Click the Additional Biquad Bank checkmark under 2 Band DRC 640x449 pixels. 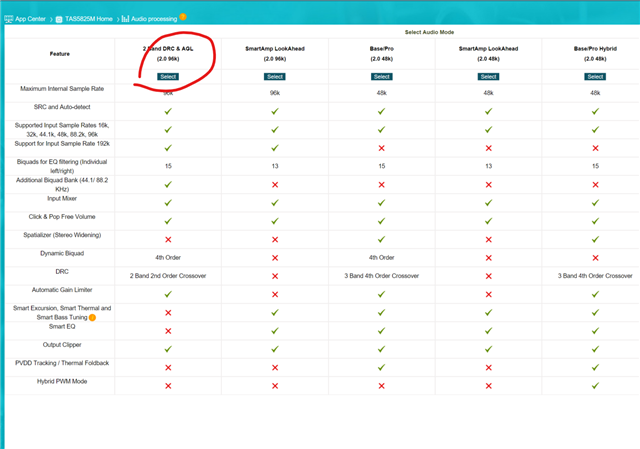tap(168, 184)
